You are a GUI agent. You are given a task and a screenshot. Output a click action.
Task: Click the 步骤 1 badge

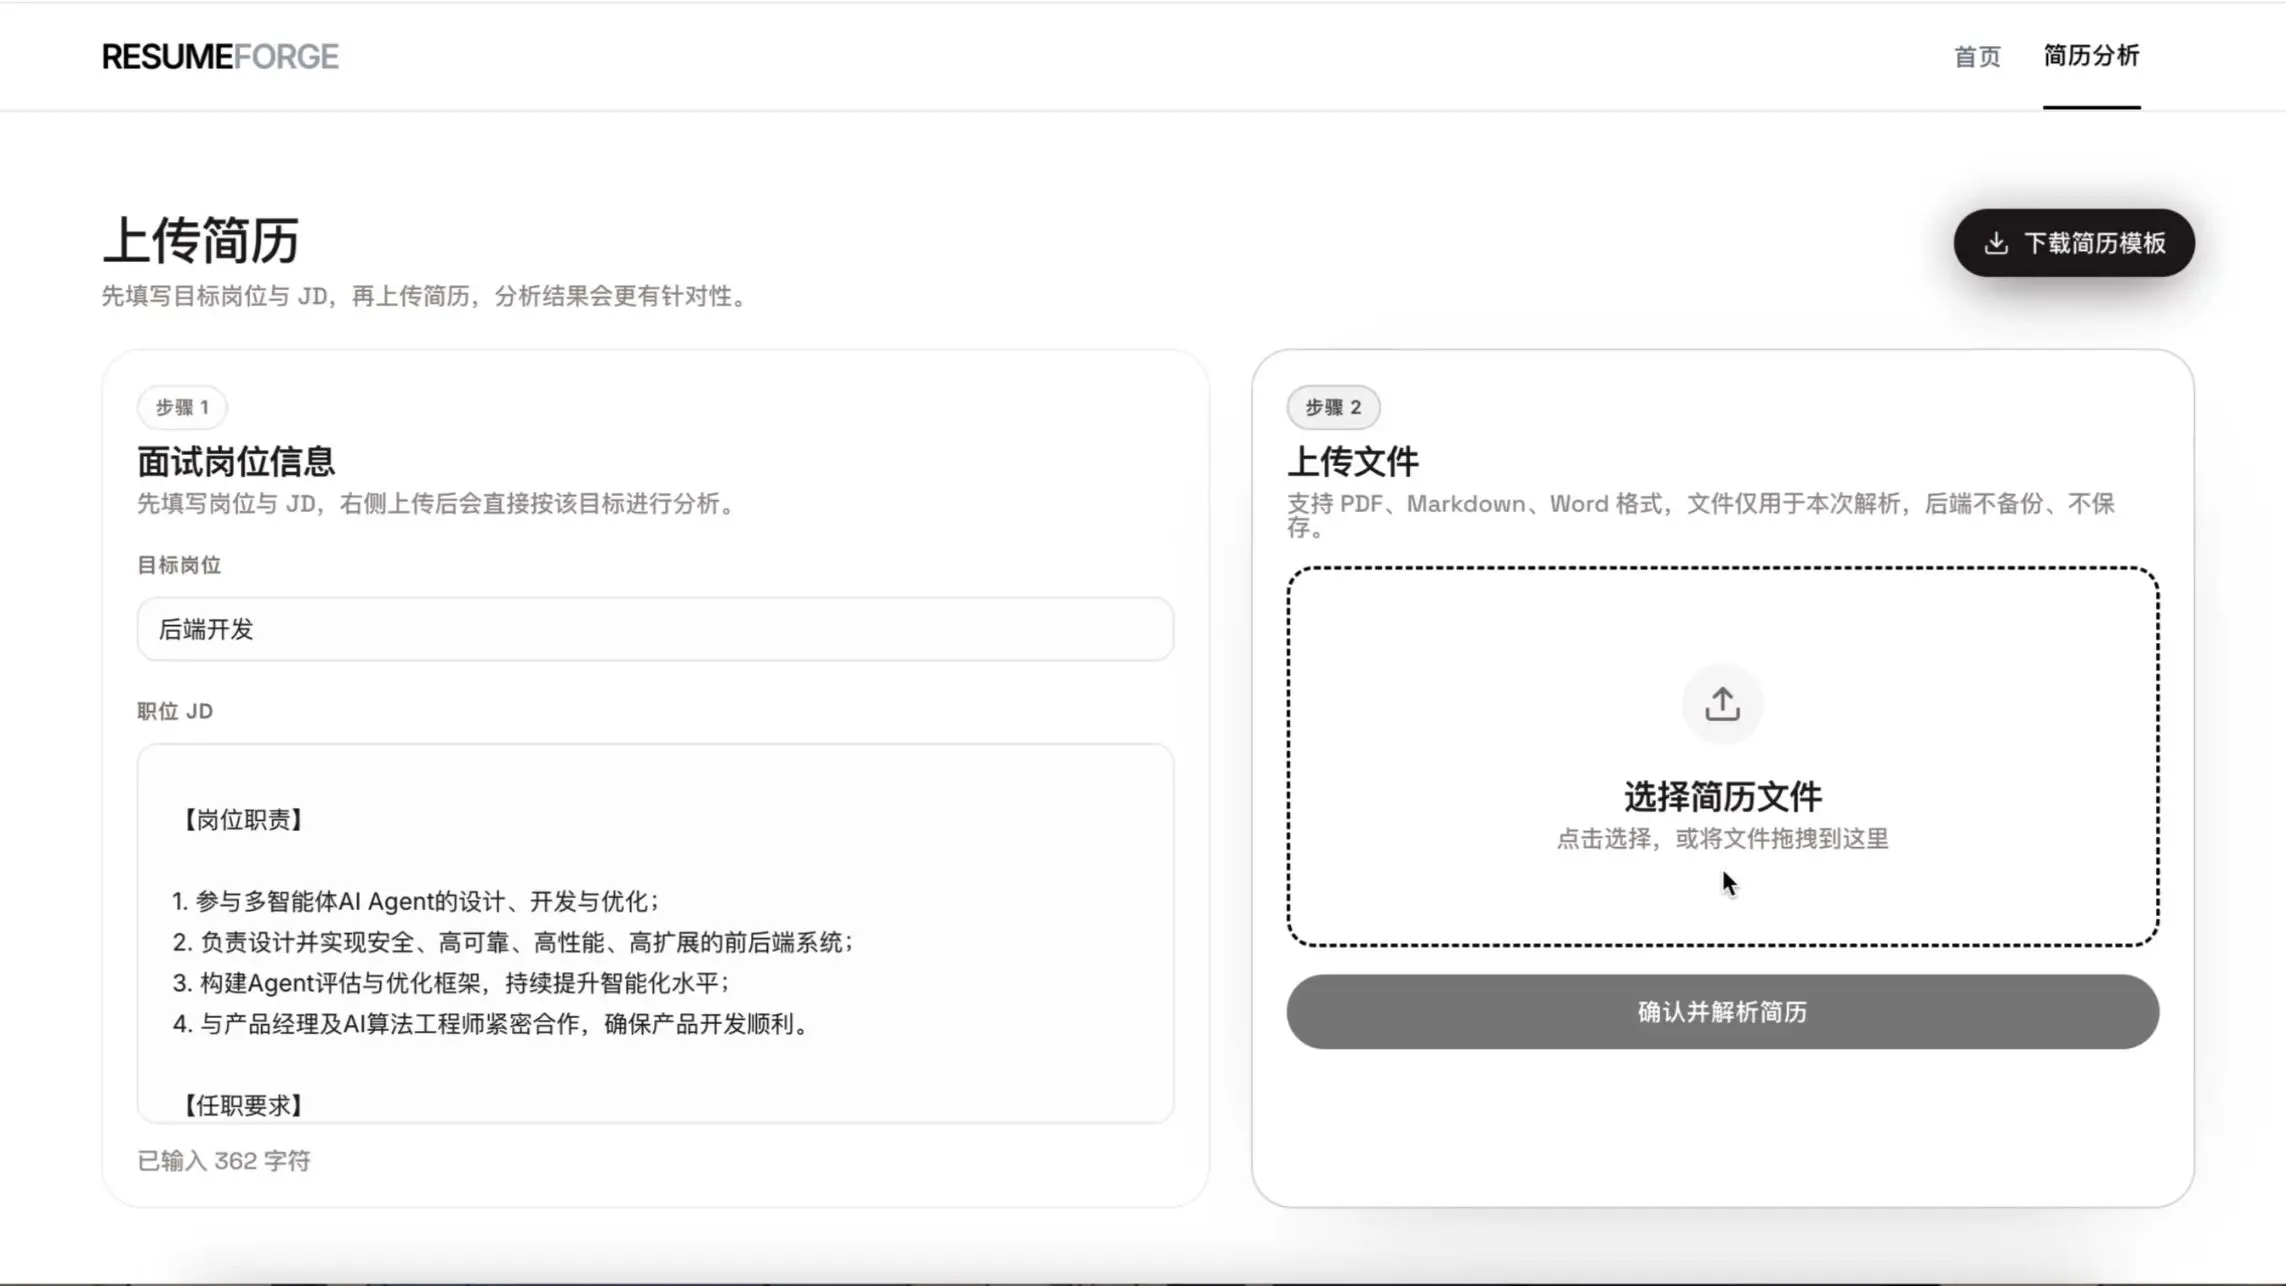pos(182,407)
